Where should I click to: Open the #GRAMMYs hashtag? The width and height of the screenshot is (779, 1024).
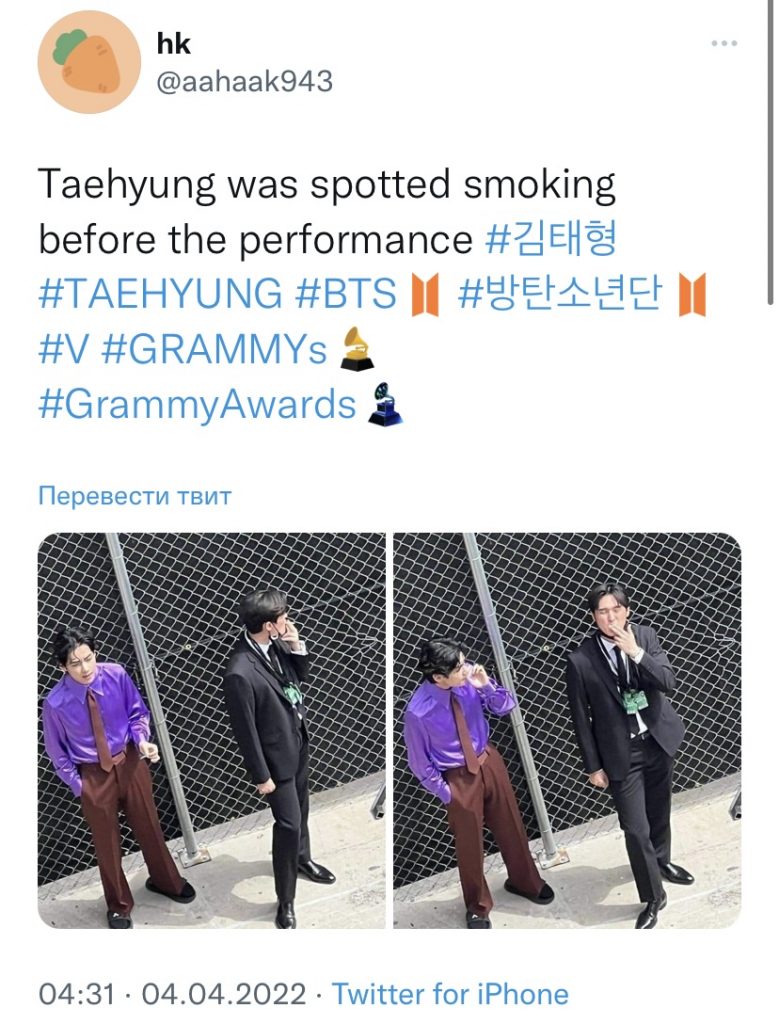(214, 349)
